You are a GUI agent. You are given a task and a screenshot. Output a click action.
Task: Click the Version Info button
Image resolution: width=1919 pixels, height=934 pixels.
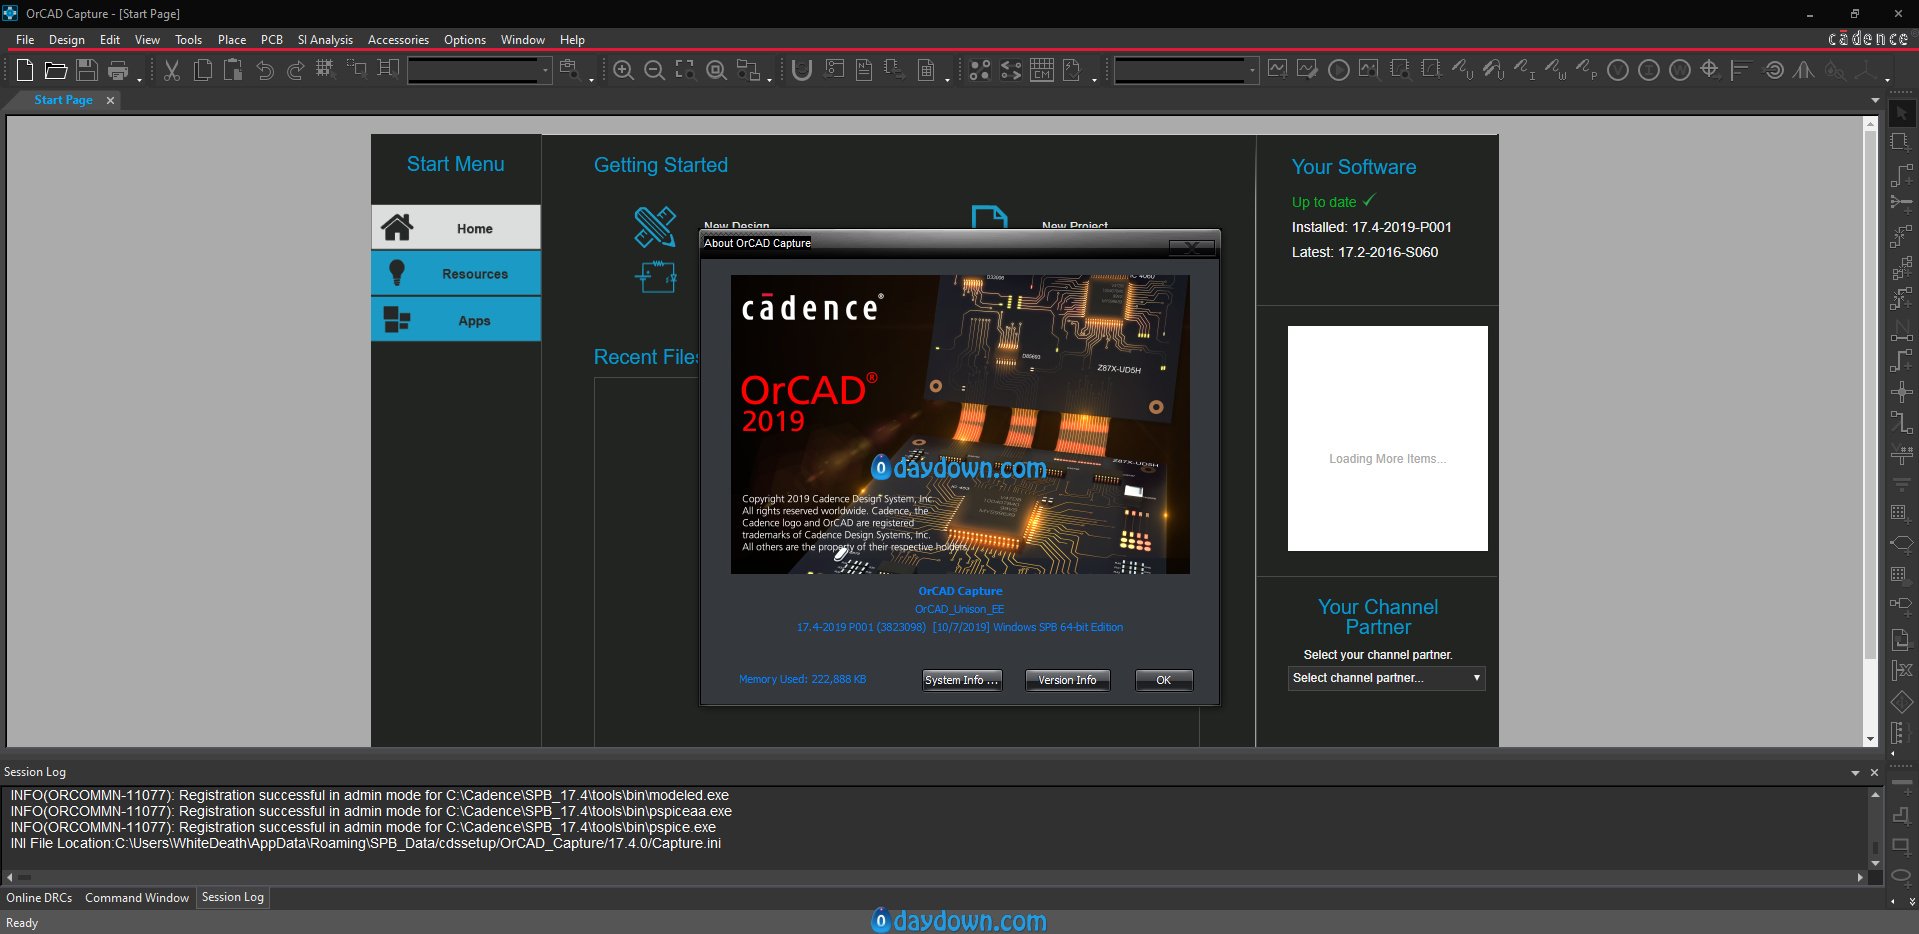click(1067, 680)
